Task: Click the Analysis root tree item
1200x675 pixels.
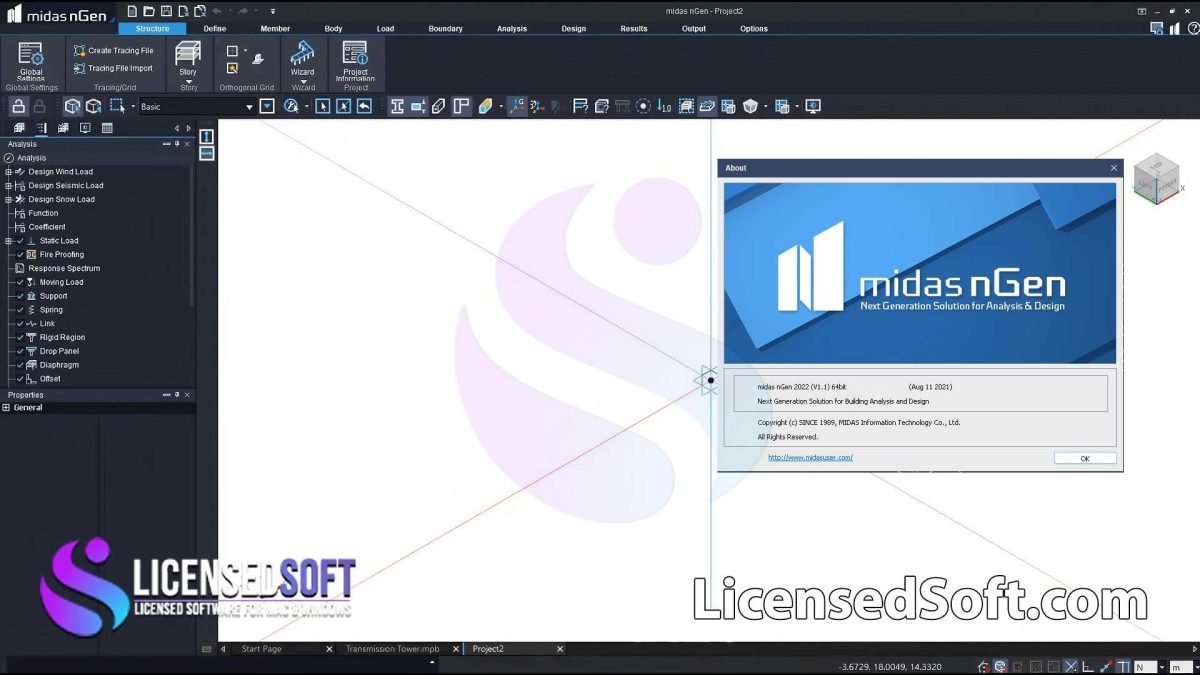Action: coord(31,158)
